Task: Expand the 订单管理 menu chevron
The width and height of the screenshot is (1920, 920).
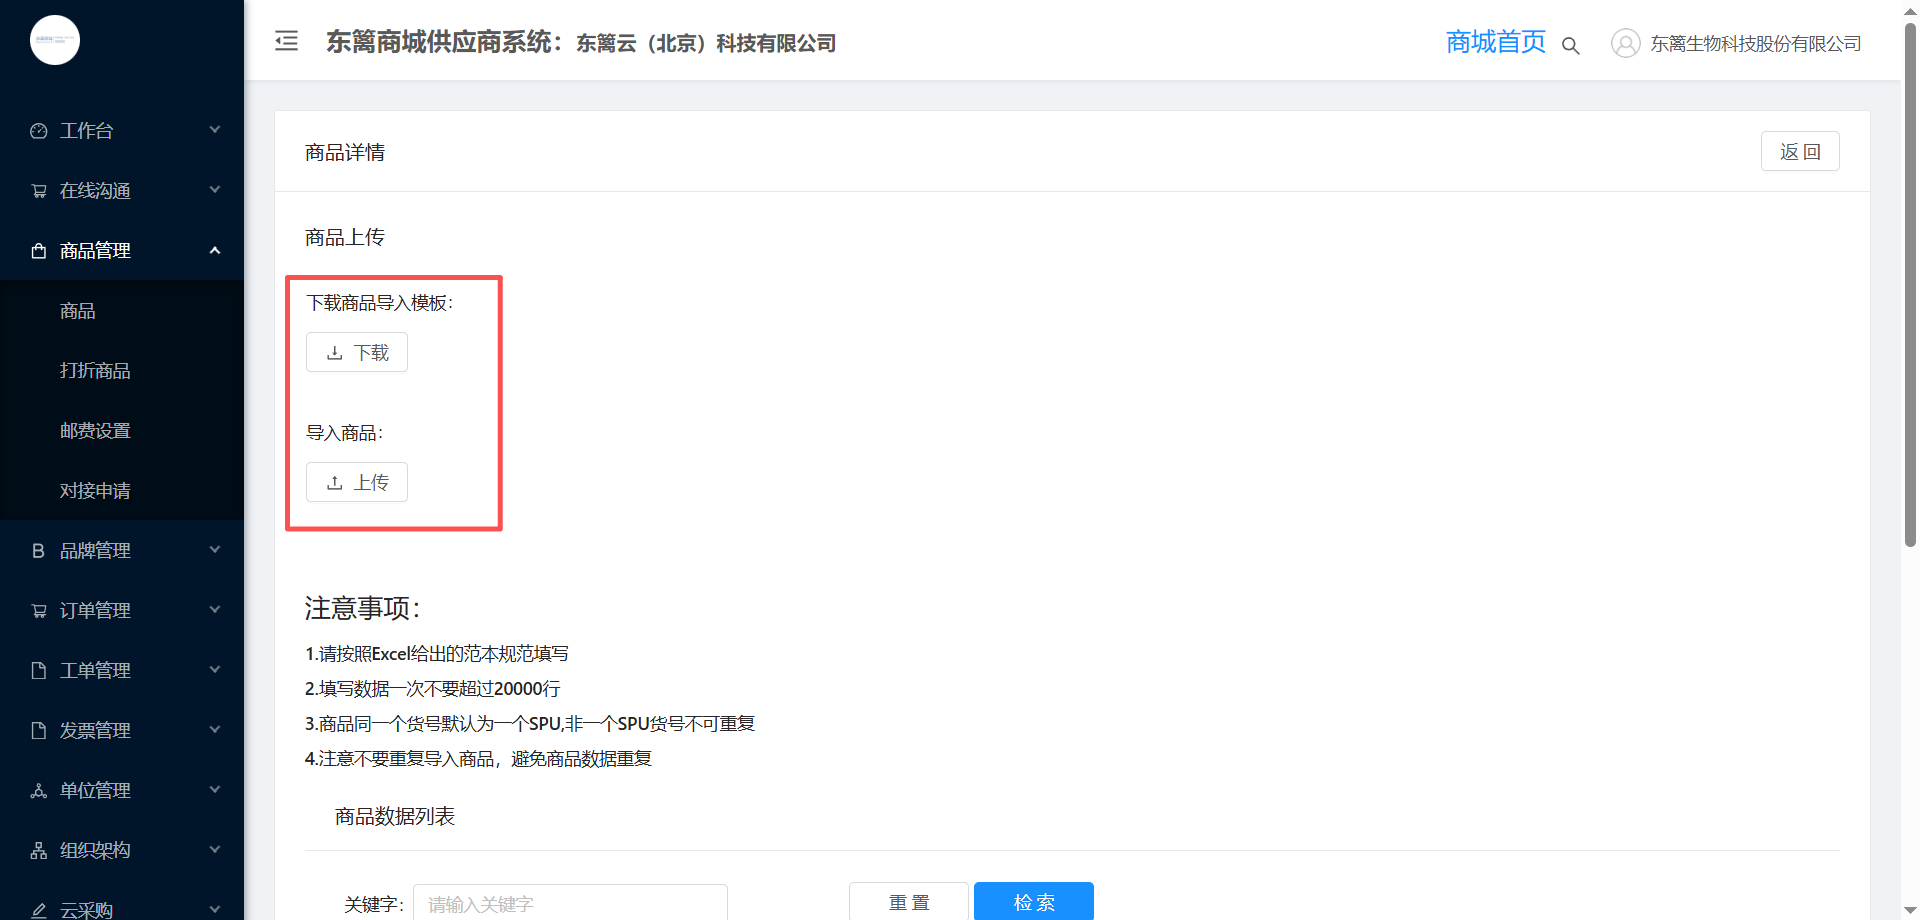Action: click(215, 610)
